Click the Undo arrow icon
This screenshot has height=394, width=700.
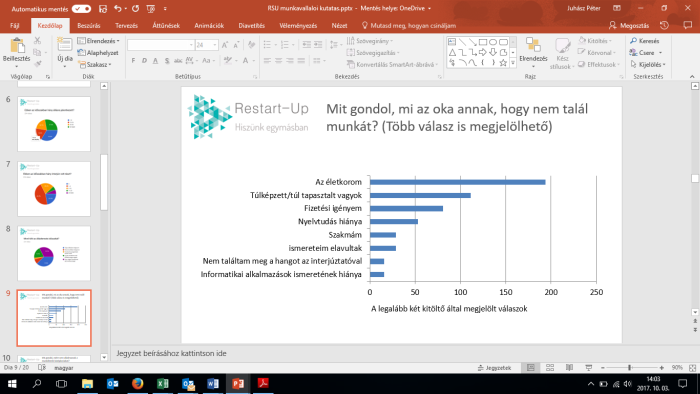pyautogui.click(x=117, y=8)
